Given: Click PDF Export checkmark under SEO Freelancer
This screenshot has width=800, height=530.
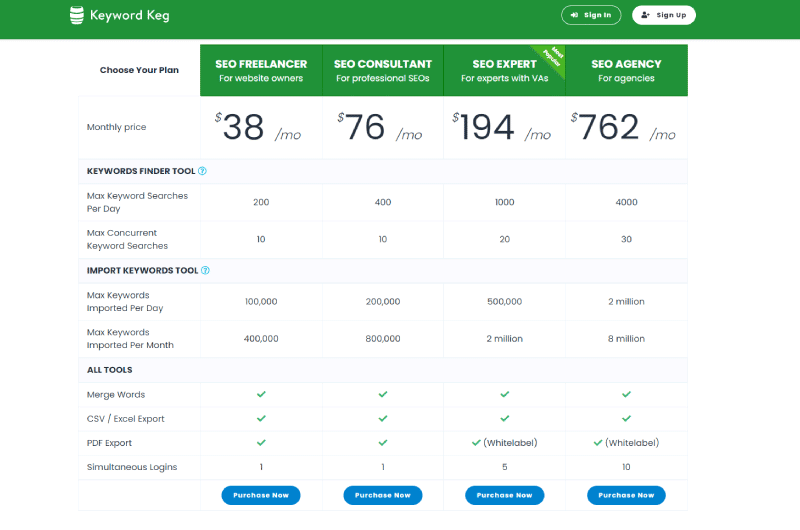Looking at the screenshot, I should point(261,443).
